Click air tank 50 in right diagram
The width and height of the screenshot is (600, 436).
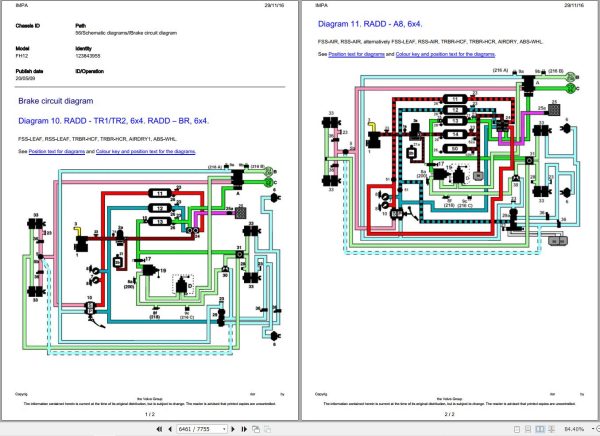click(x=455, y=149)
